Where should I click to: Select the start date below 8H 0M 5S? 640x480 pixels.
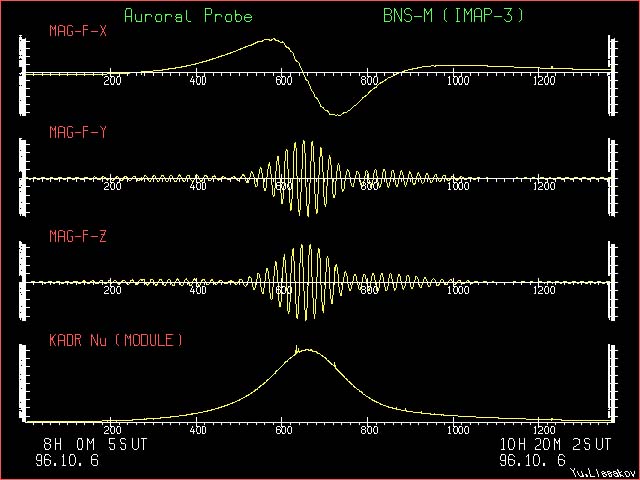[71, 460]
